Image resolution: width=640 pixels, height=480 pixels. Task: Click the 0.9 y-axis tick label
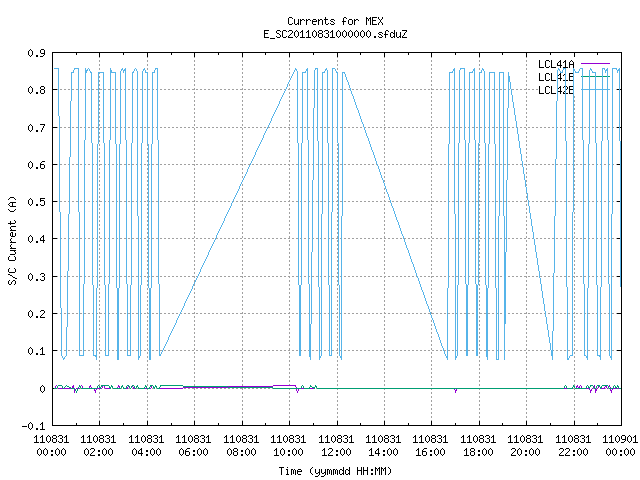36,53
